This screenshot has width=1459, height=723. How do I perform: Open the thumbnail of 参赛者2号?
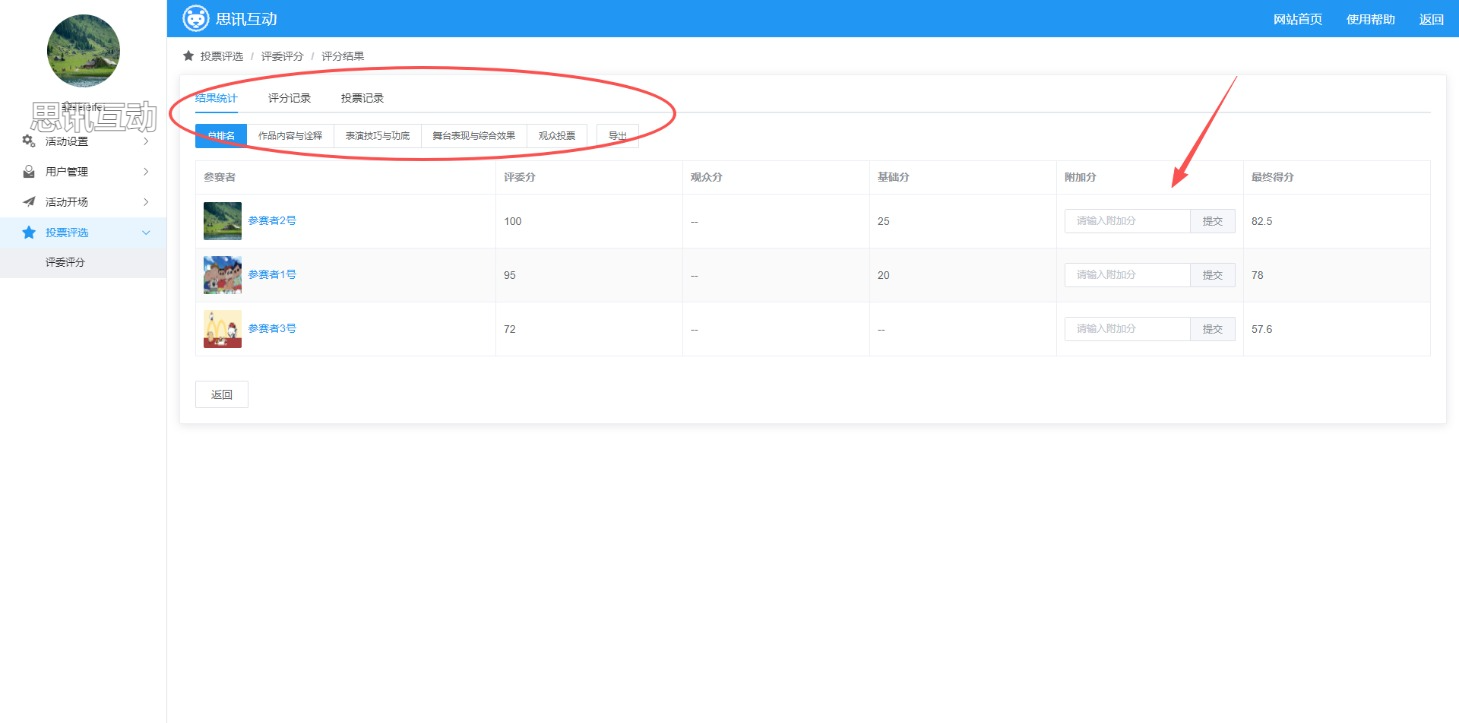(222, 221)
